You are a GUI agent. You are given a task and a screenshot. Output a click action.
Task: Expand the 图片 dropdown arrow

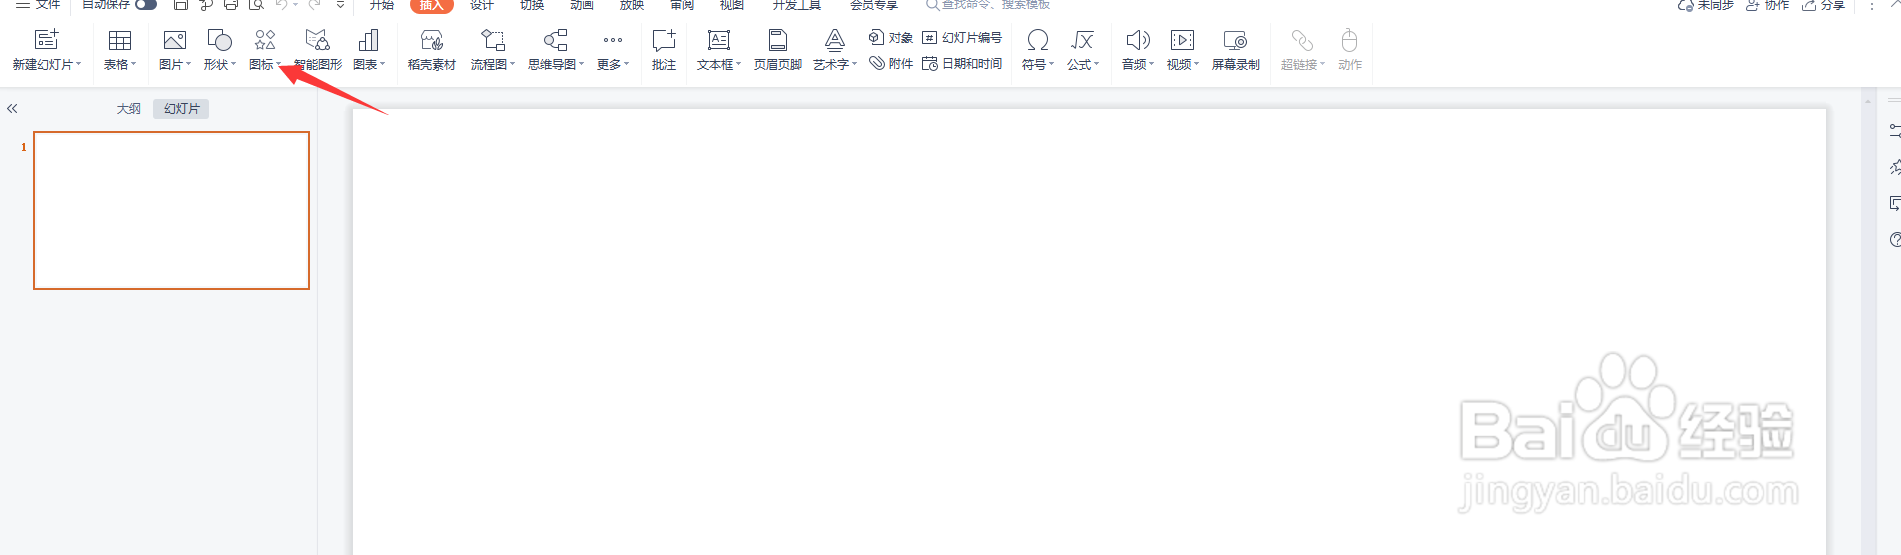click(x=188, y=64)
